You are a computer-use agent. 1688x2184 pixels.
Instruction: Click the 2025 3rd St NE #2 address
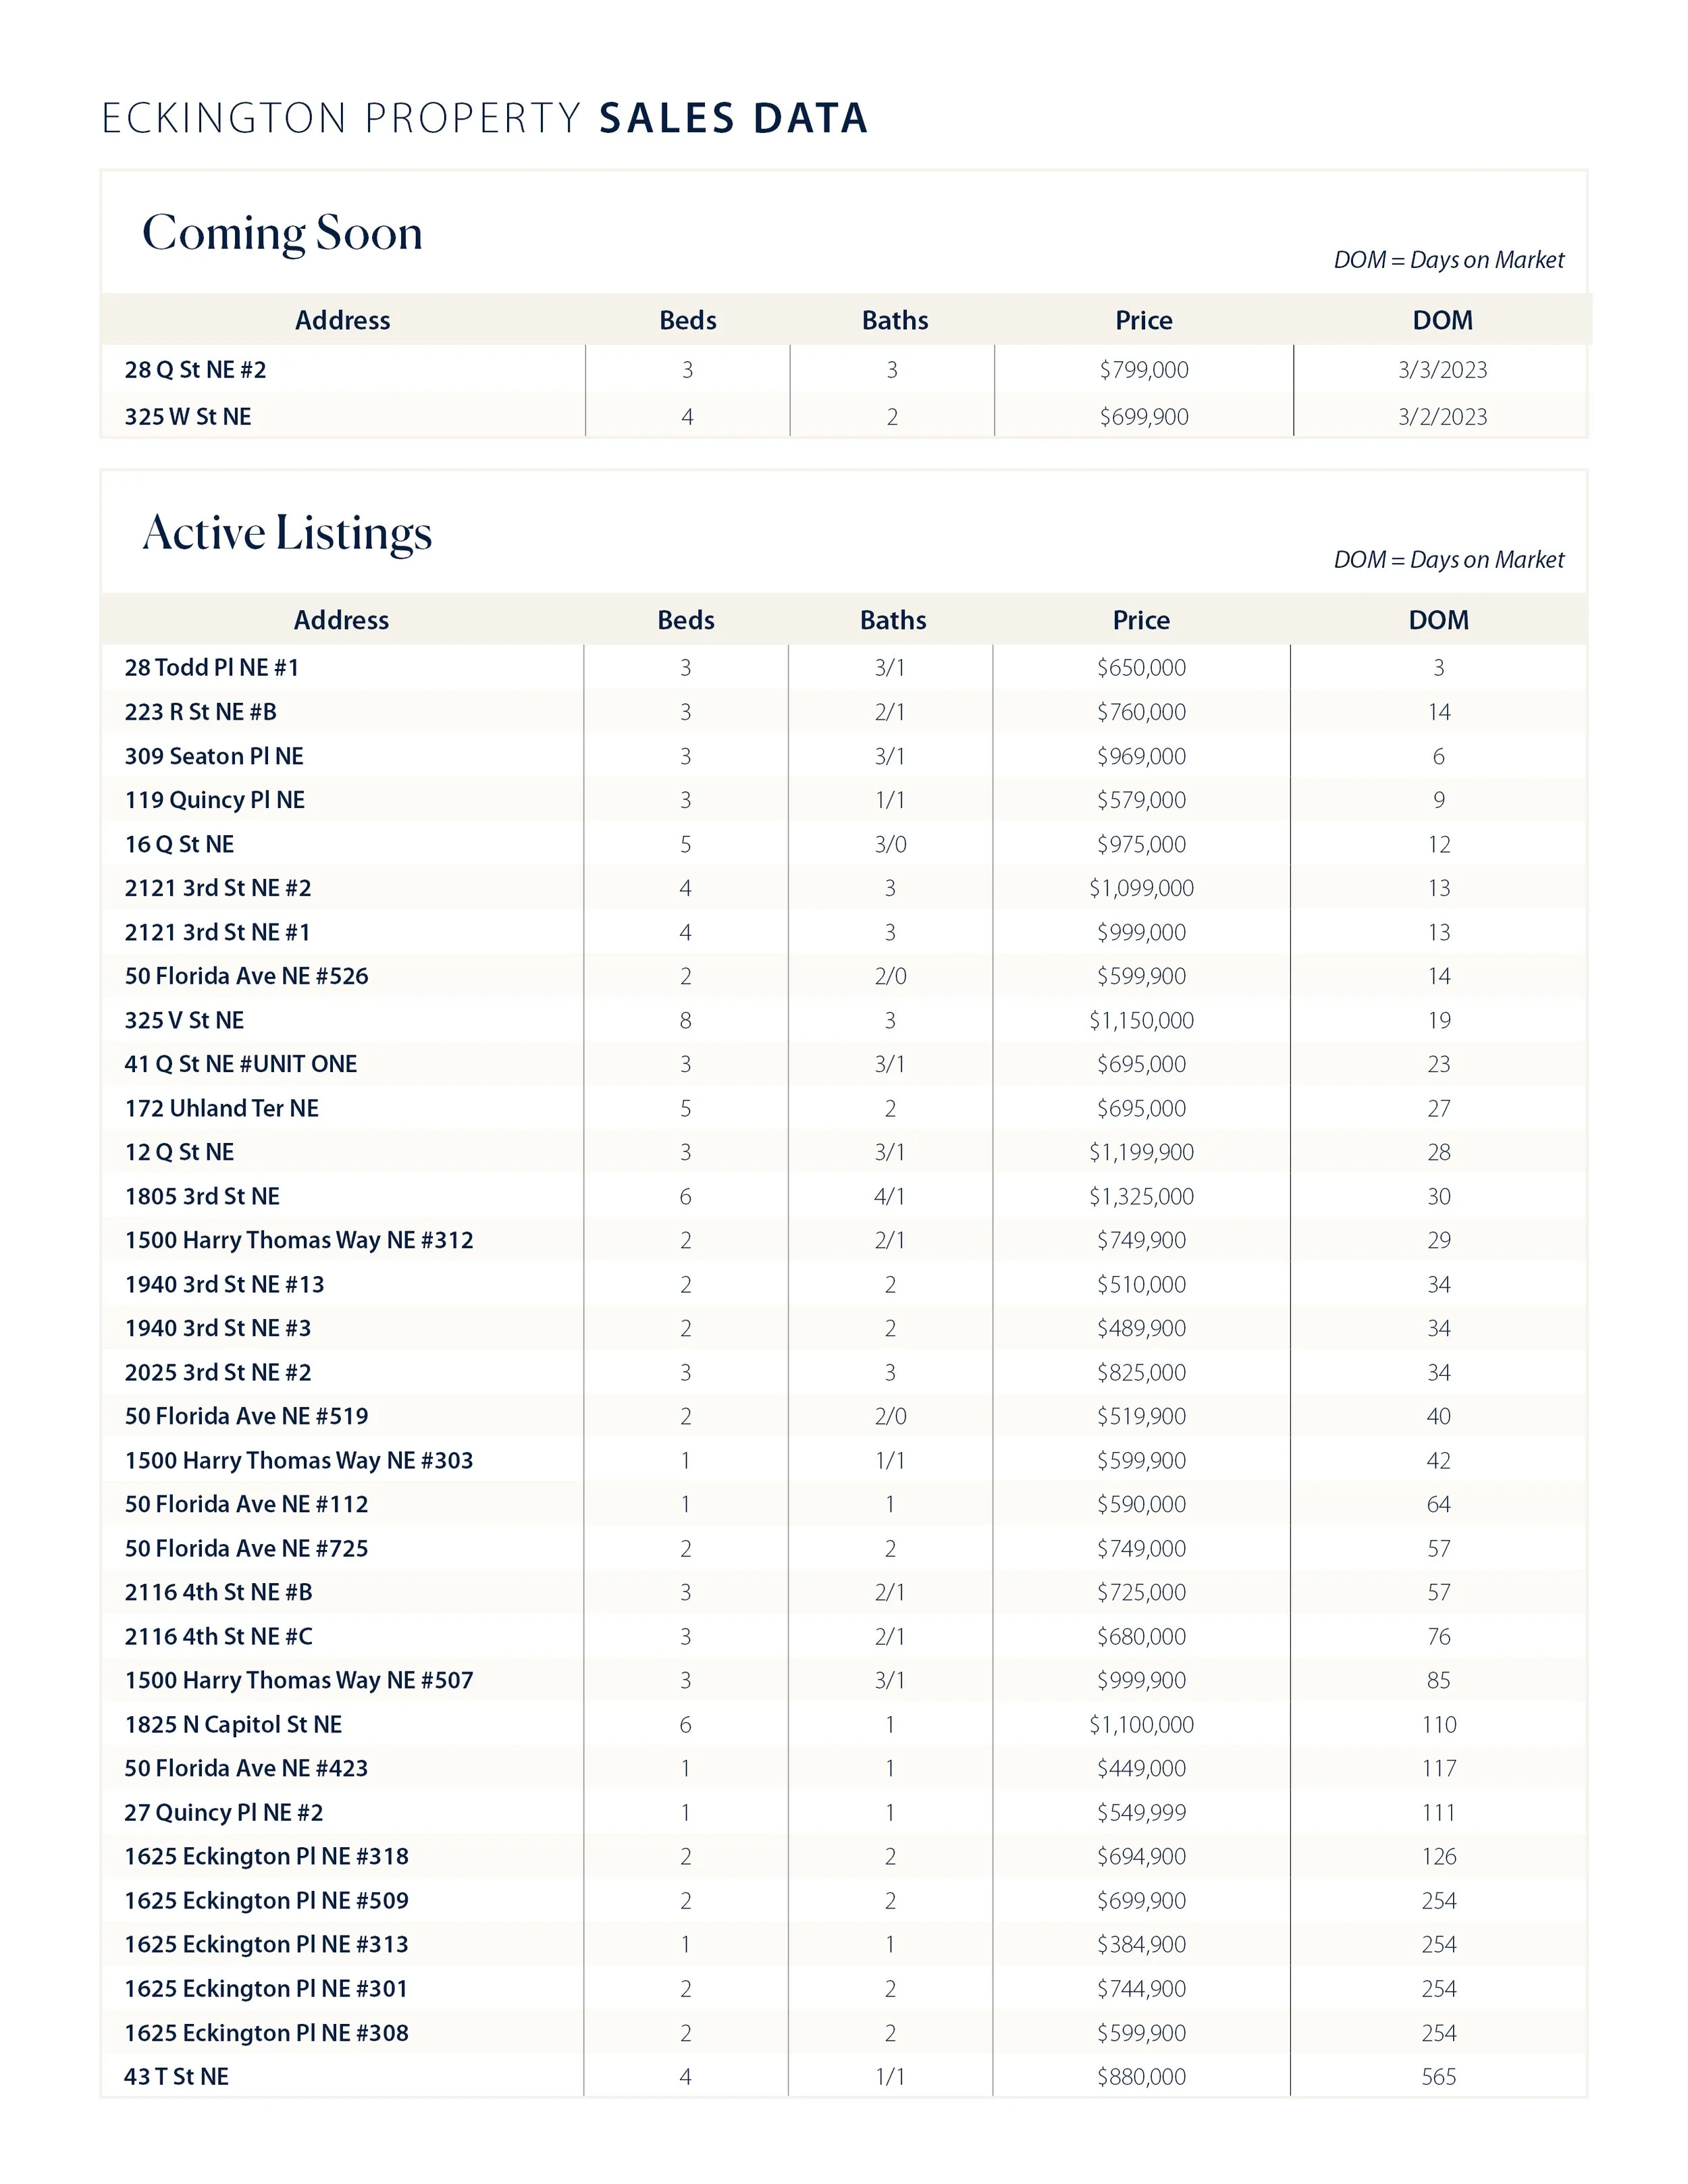coord(217,1372)
